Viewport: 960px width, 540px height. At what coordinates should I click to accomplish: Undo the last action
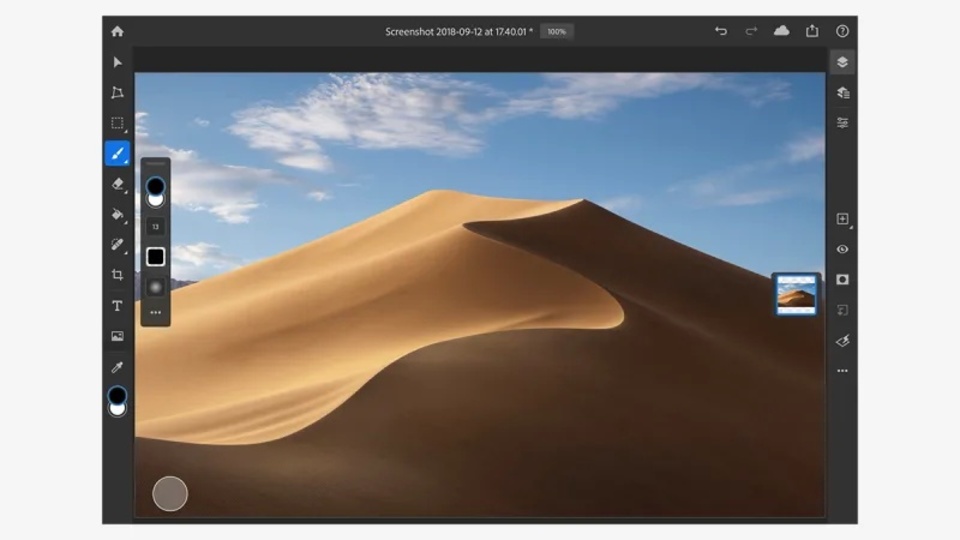(721, 31)
